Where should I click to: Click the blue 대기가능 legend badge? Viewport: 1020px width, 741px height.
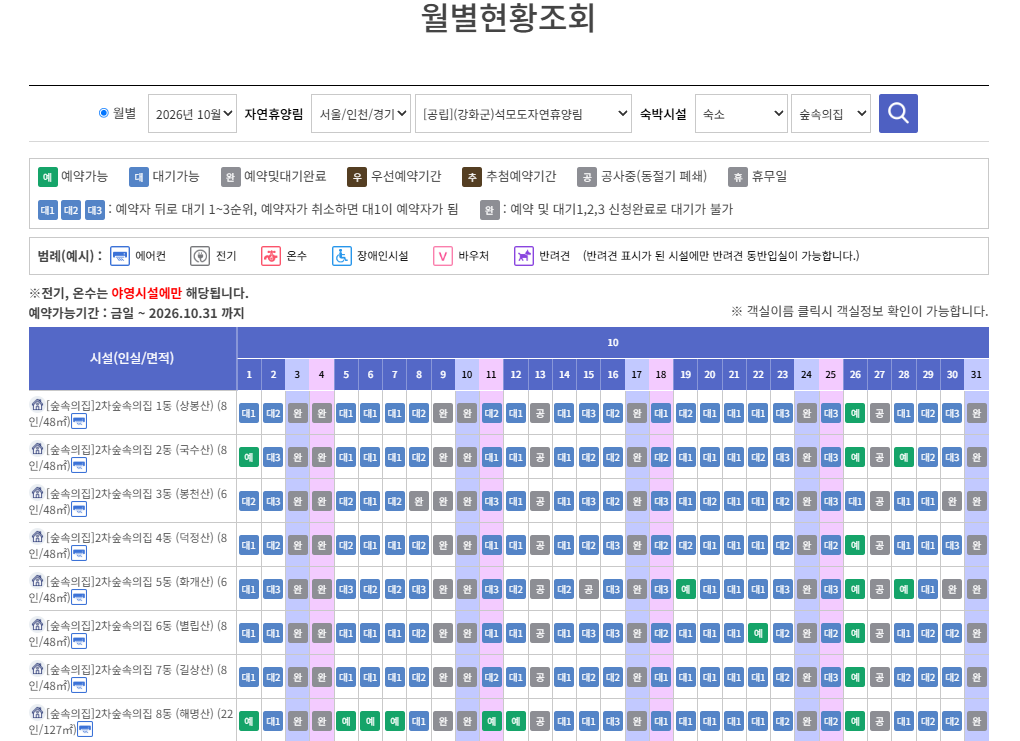point(139,176)
